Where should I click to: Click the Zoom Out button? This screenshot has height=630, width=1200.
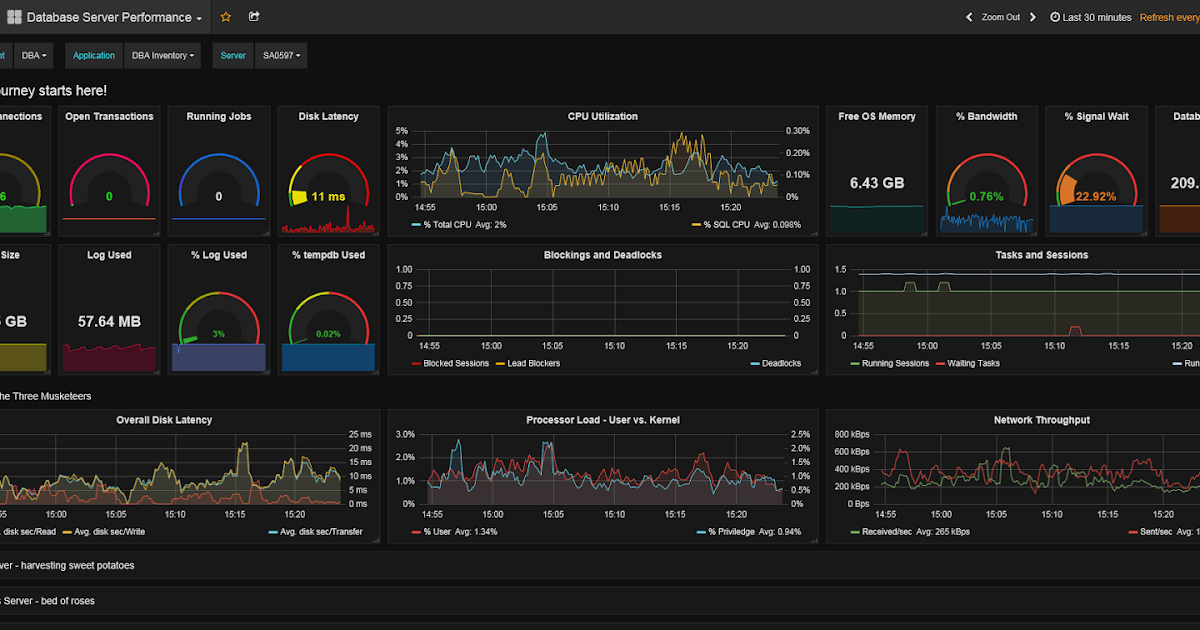pyautogui.click(x=1000, y=17)
